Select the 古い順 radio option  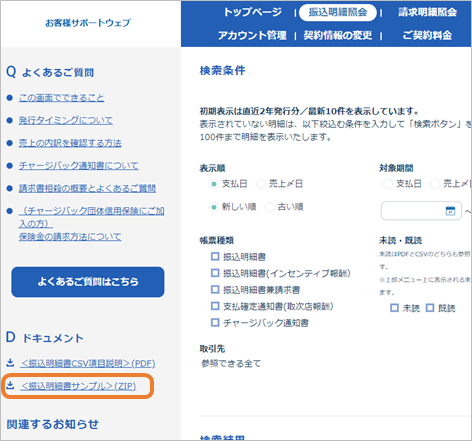[269, 207]
